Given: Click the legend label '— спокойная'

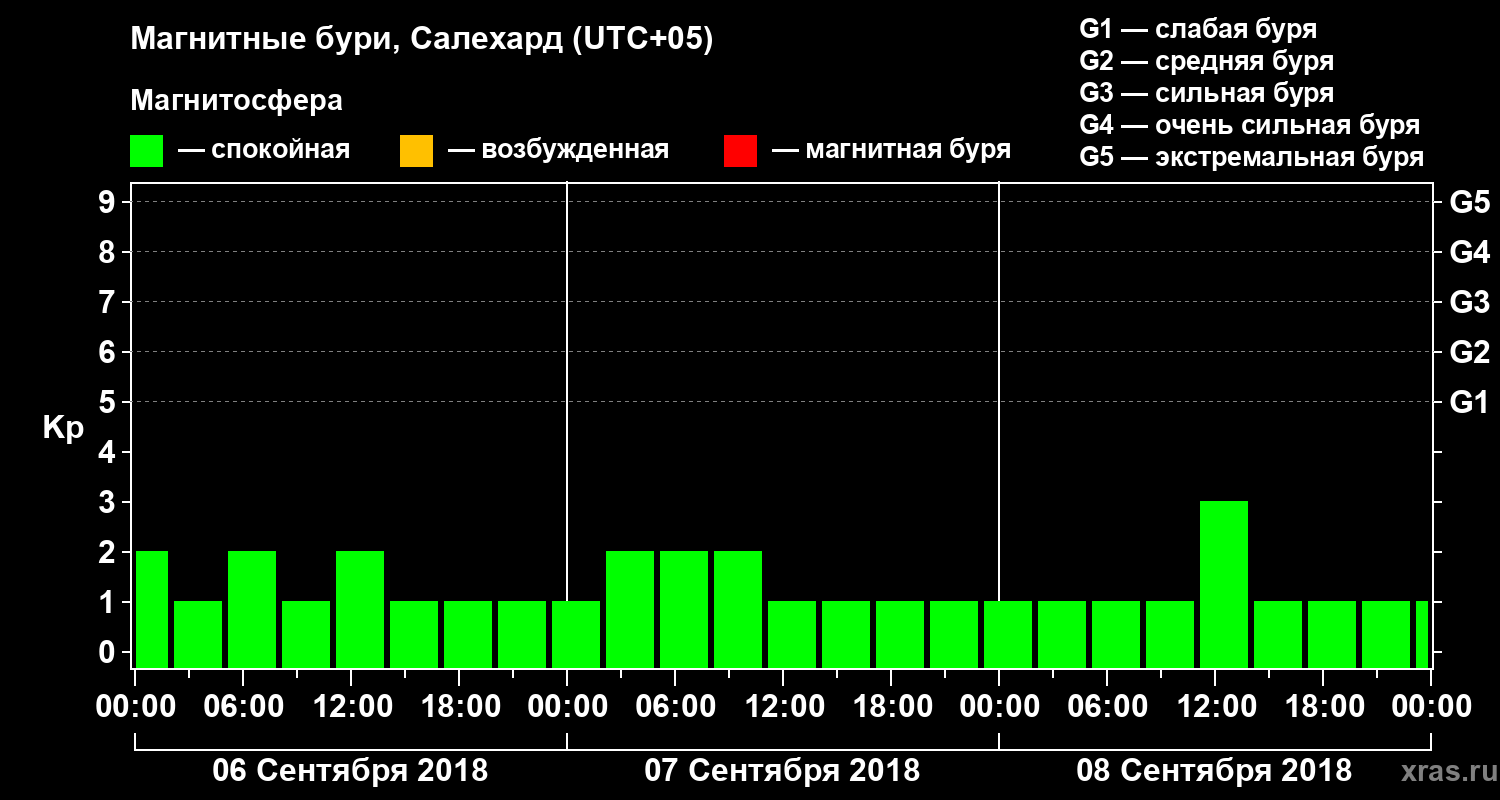Looking at the screenshot, I should pos(264,151).
